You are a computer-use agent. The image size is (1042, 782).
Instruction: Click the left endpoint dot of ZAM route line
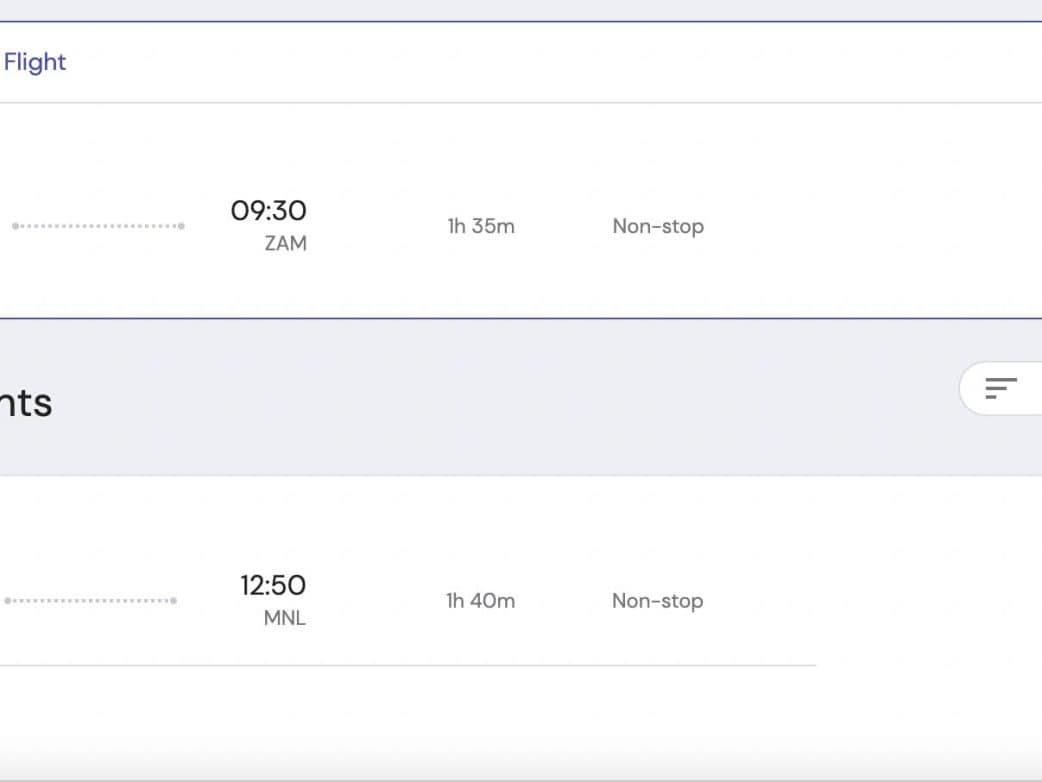[x=15, y=226]
